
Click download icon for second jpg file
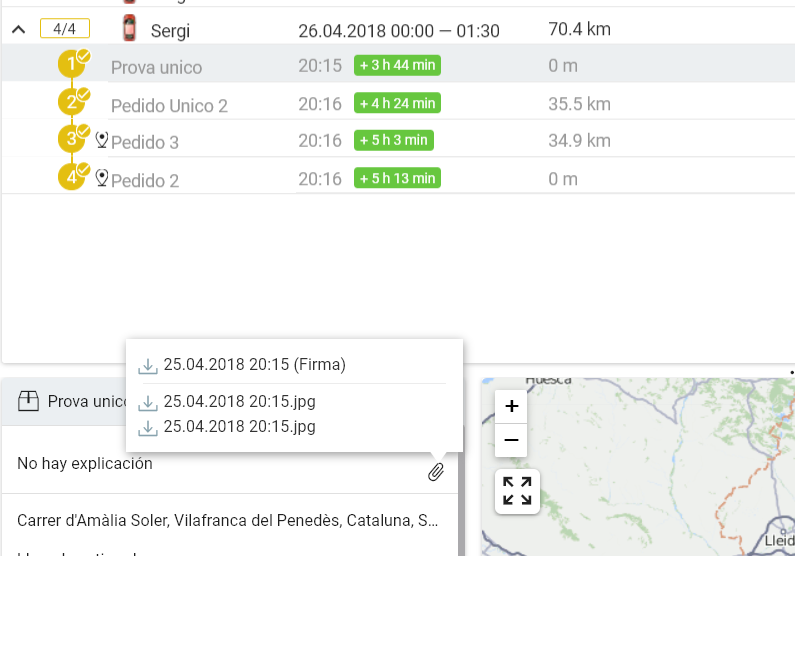[148, 428]
